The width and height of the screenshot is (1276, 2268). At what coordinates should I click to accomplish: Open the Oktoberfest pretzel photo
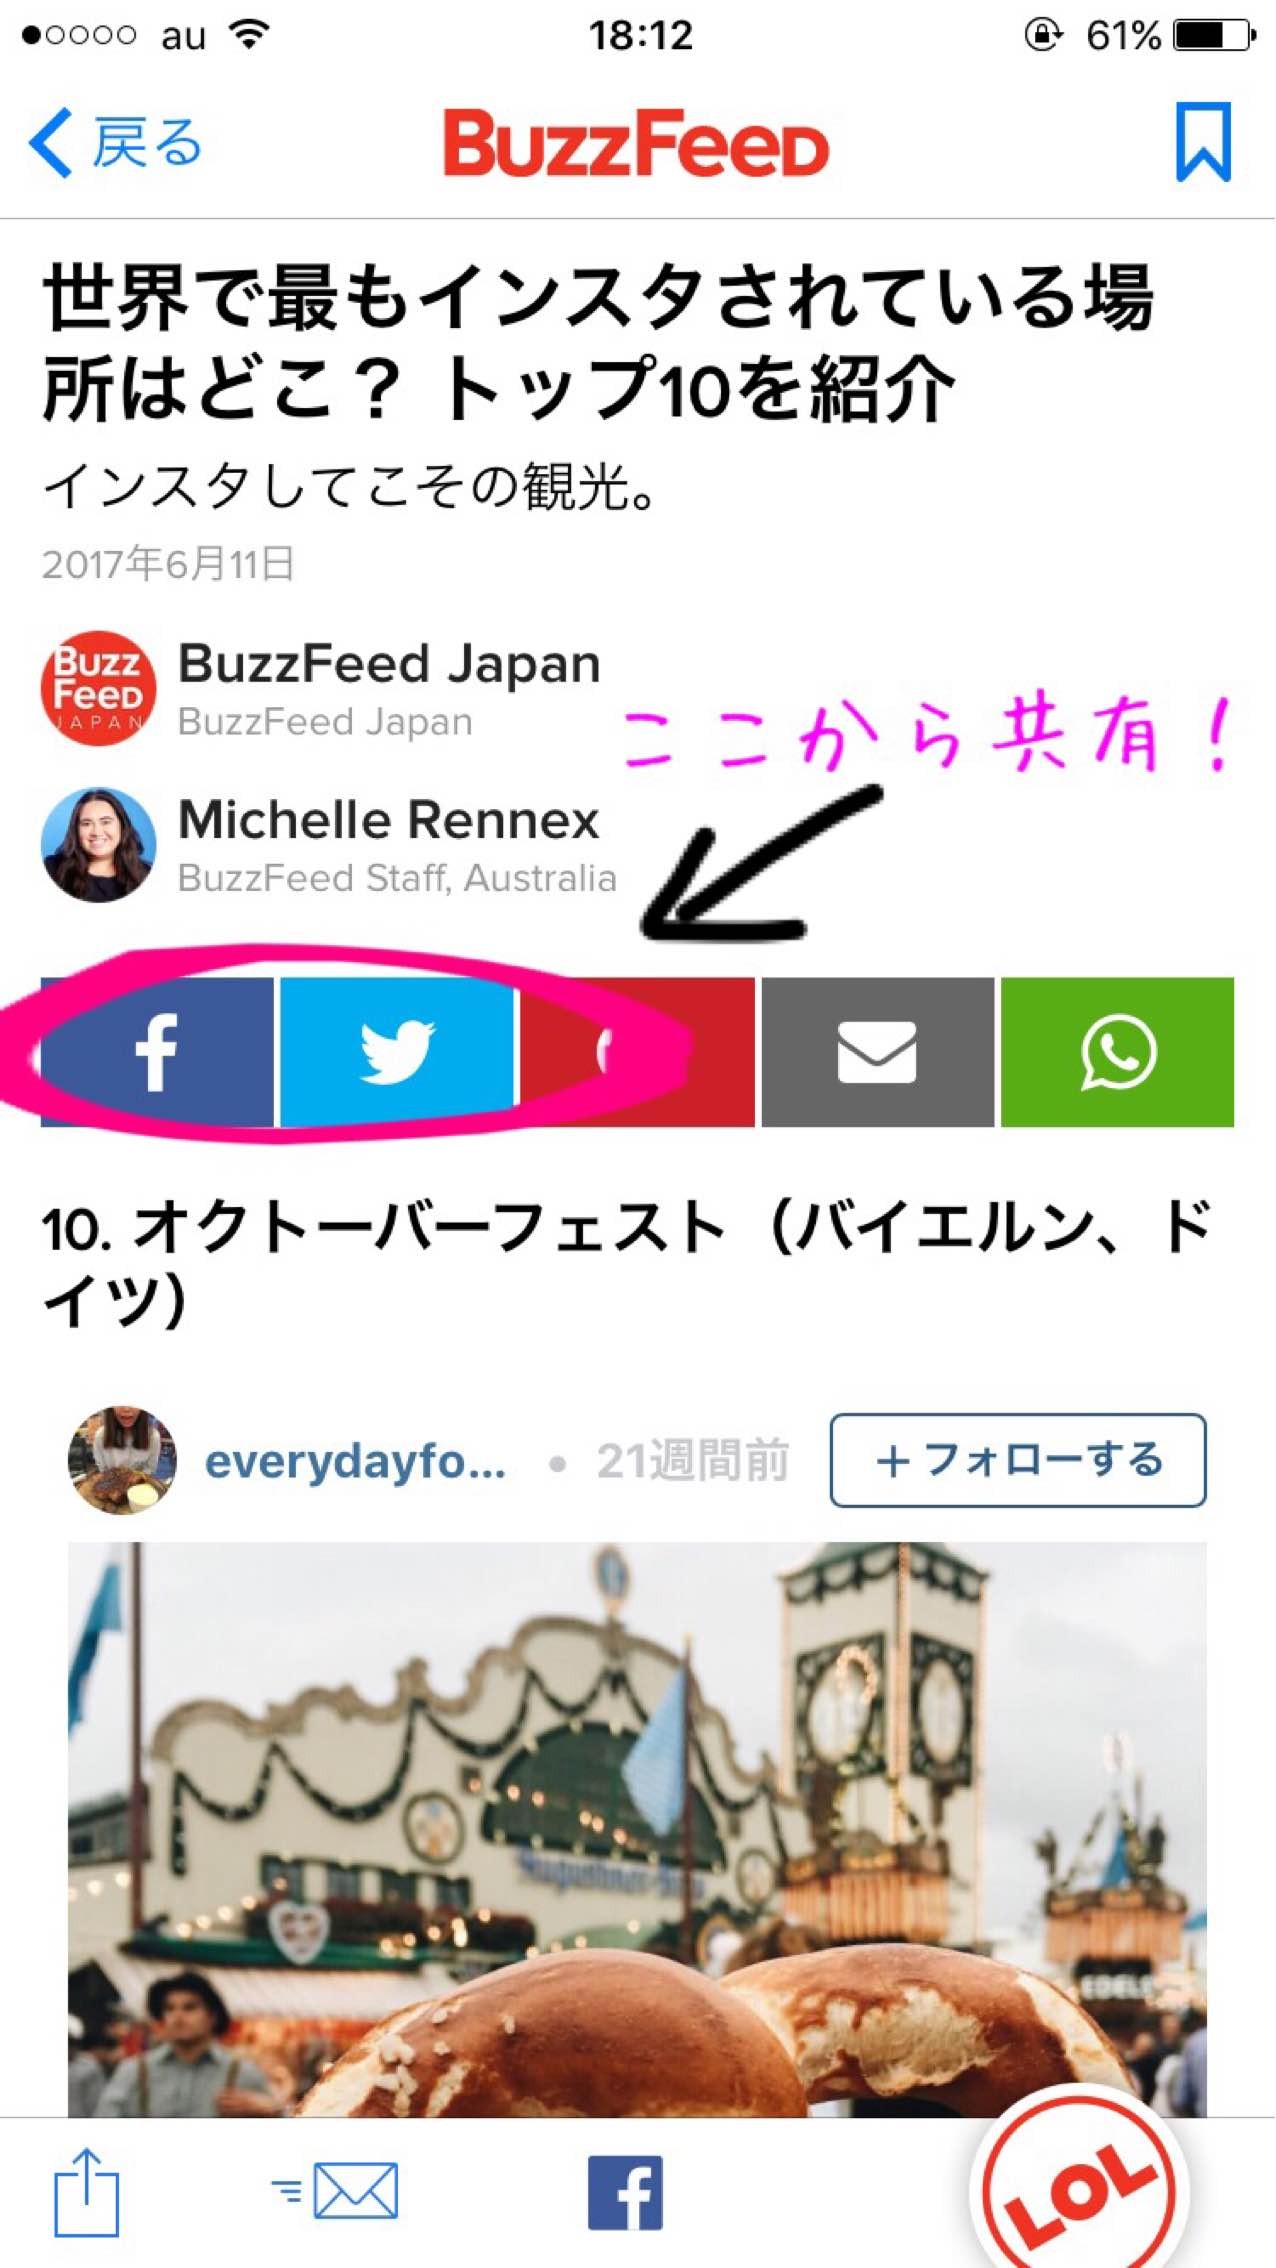click(x=637, y=1829)
